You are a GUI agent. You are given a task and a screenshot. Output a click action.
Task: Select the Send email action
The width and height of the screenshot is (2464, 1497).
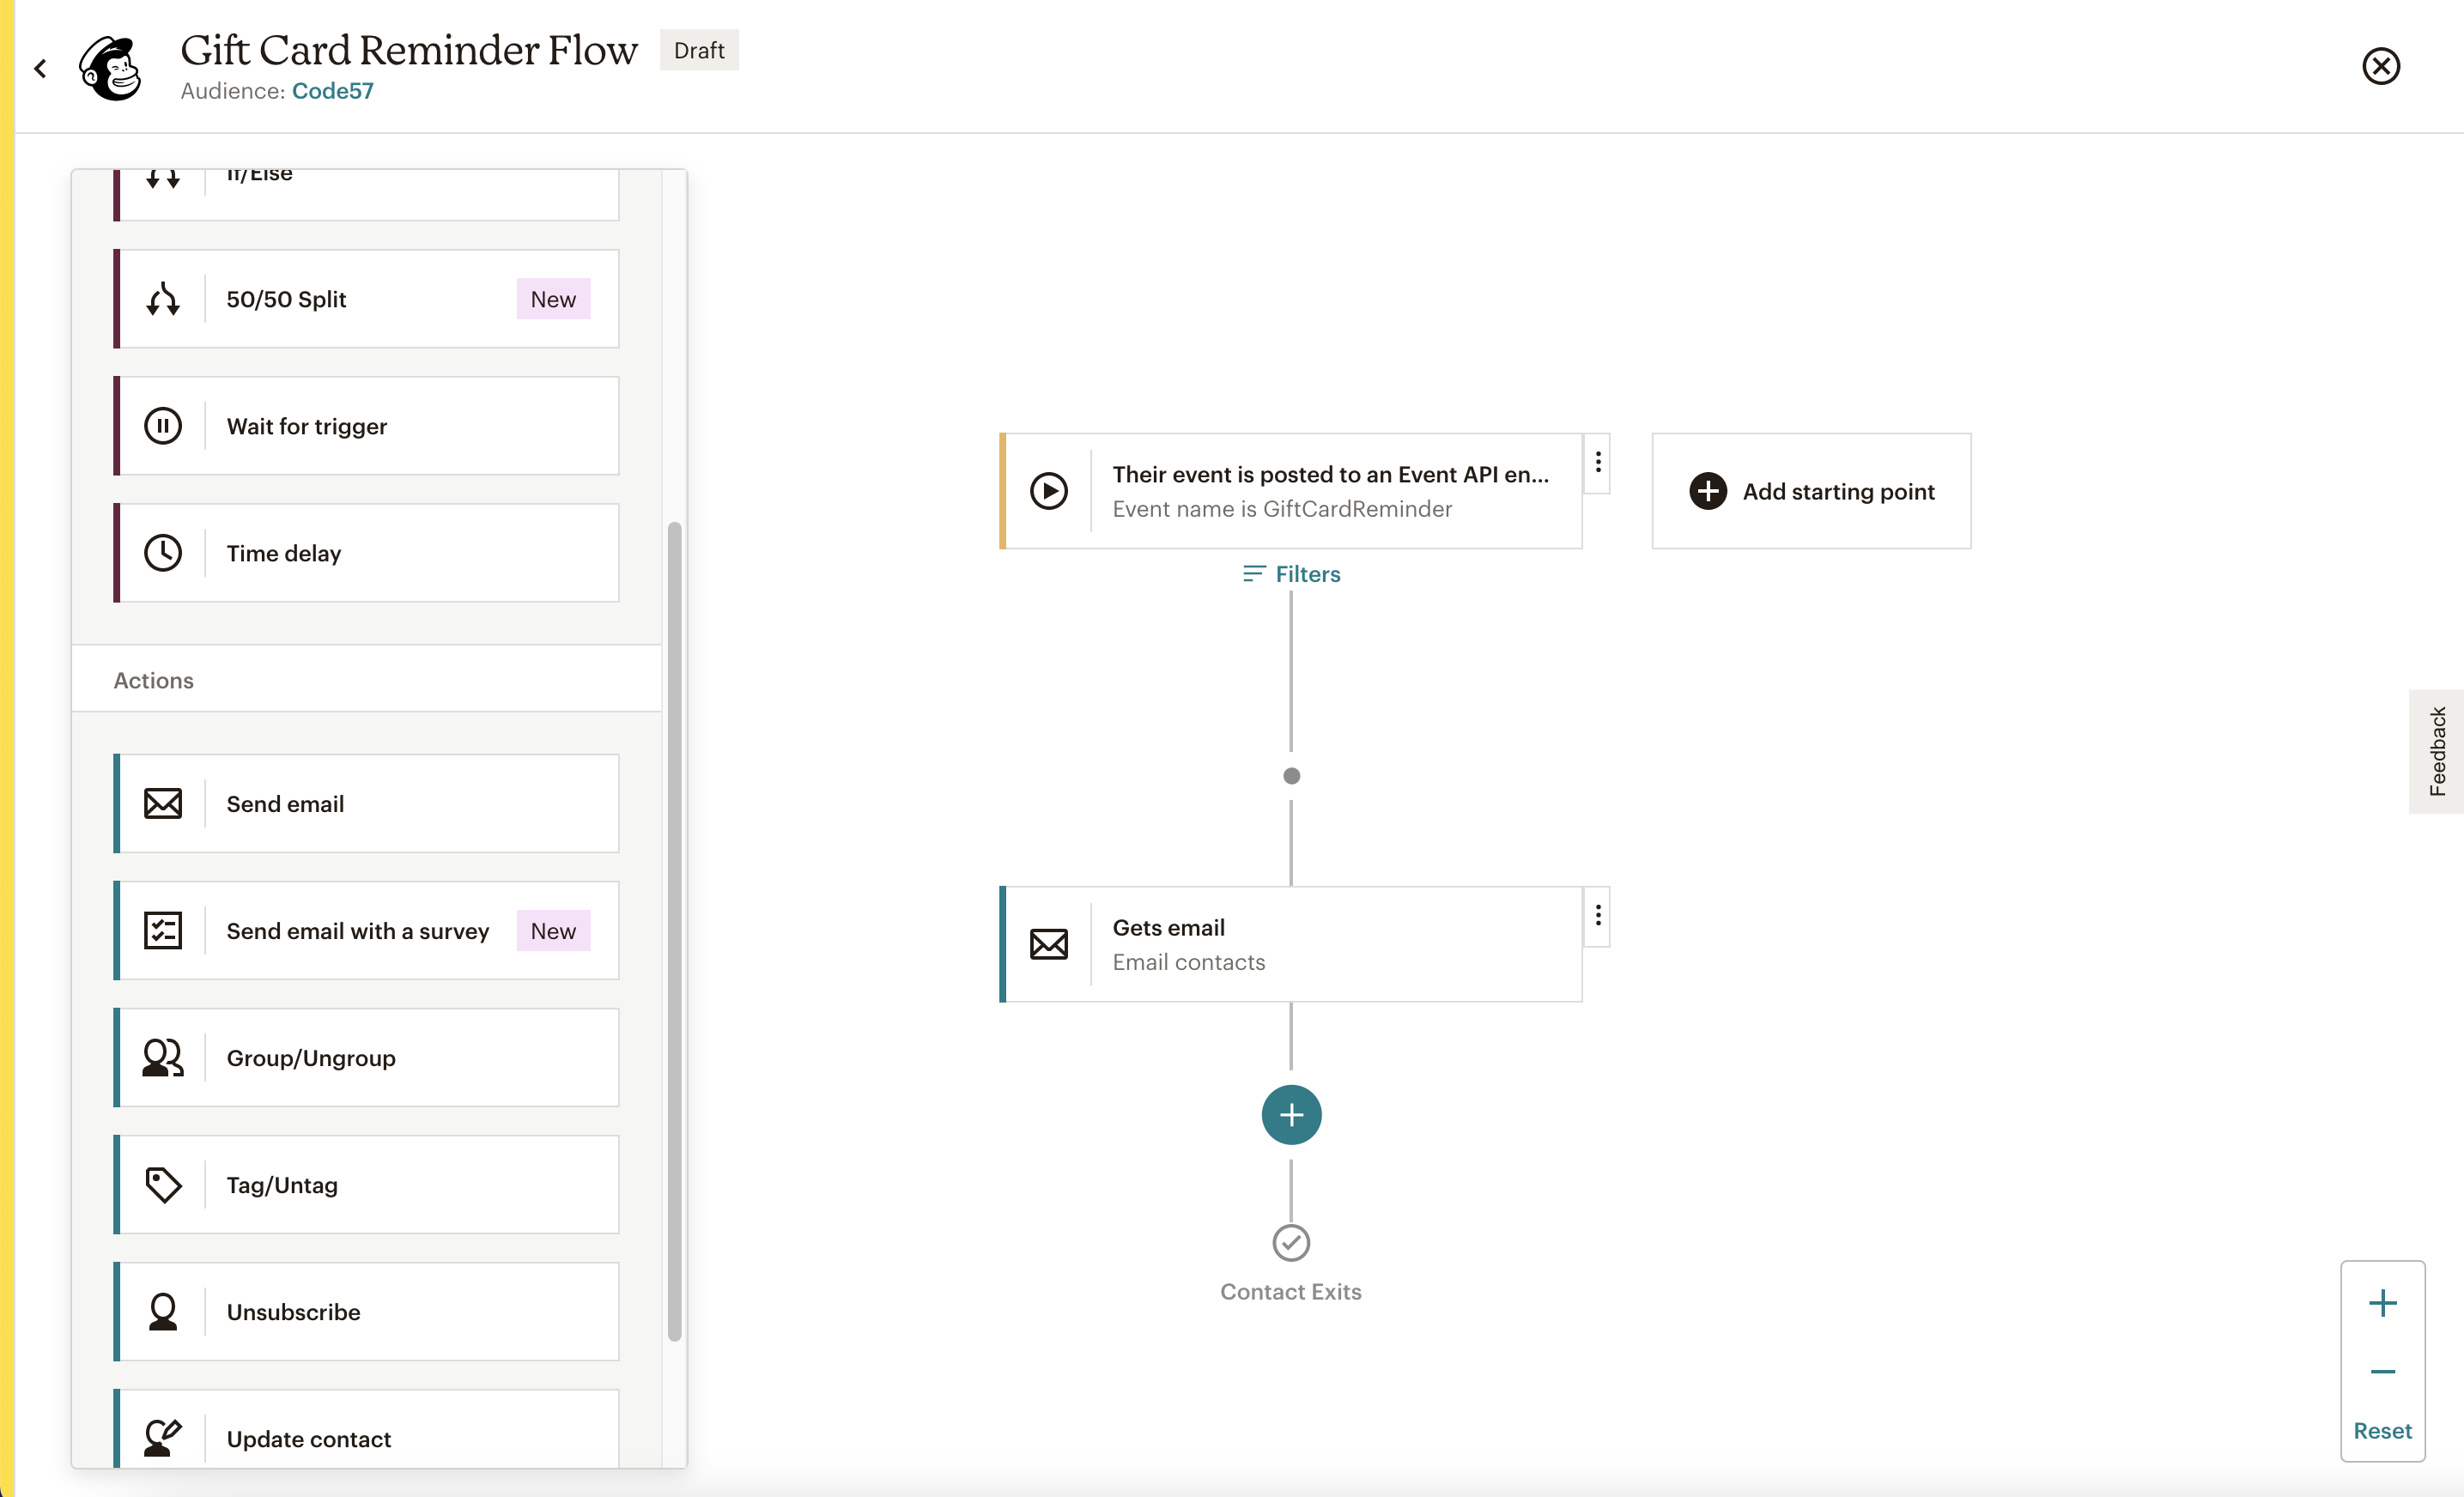pos(366,804)
